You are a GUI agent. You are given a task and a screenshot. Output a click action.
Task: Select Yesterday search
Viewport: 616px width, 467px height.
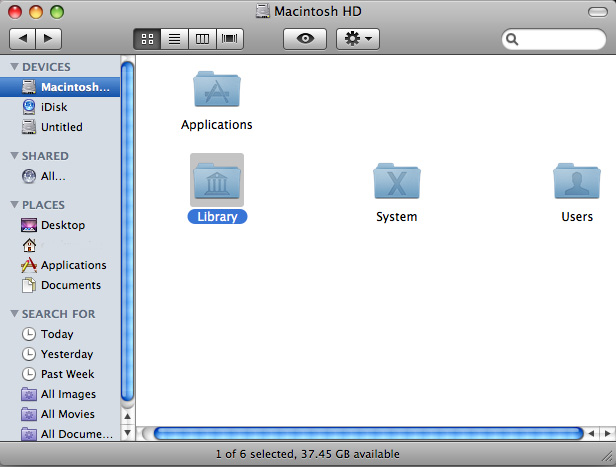60,354
